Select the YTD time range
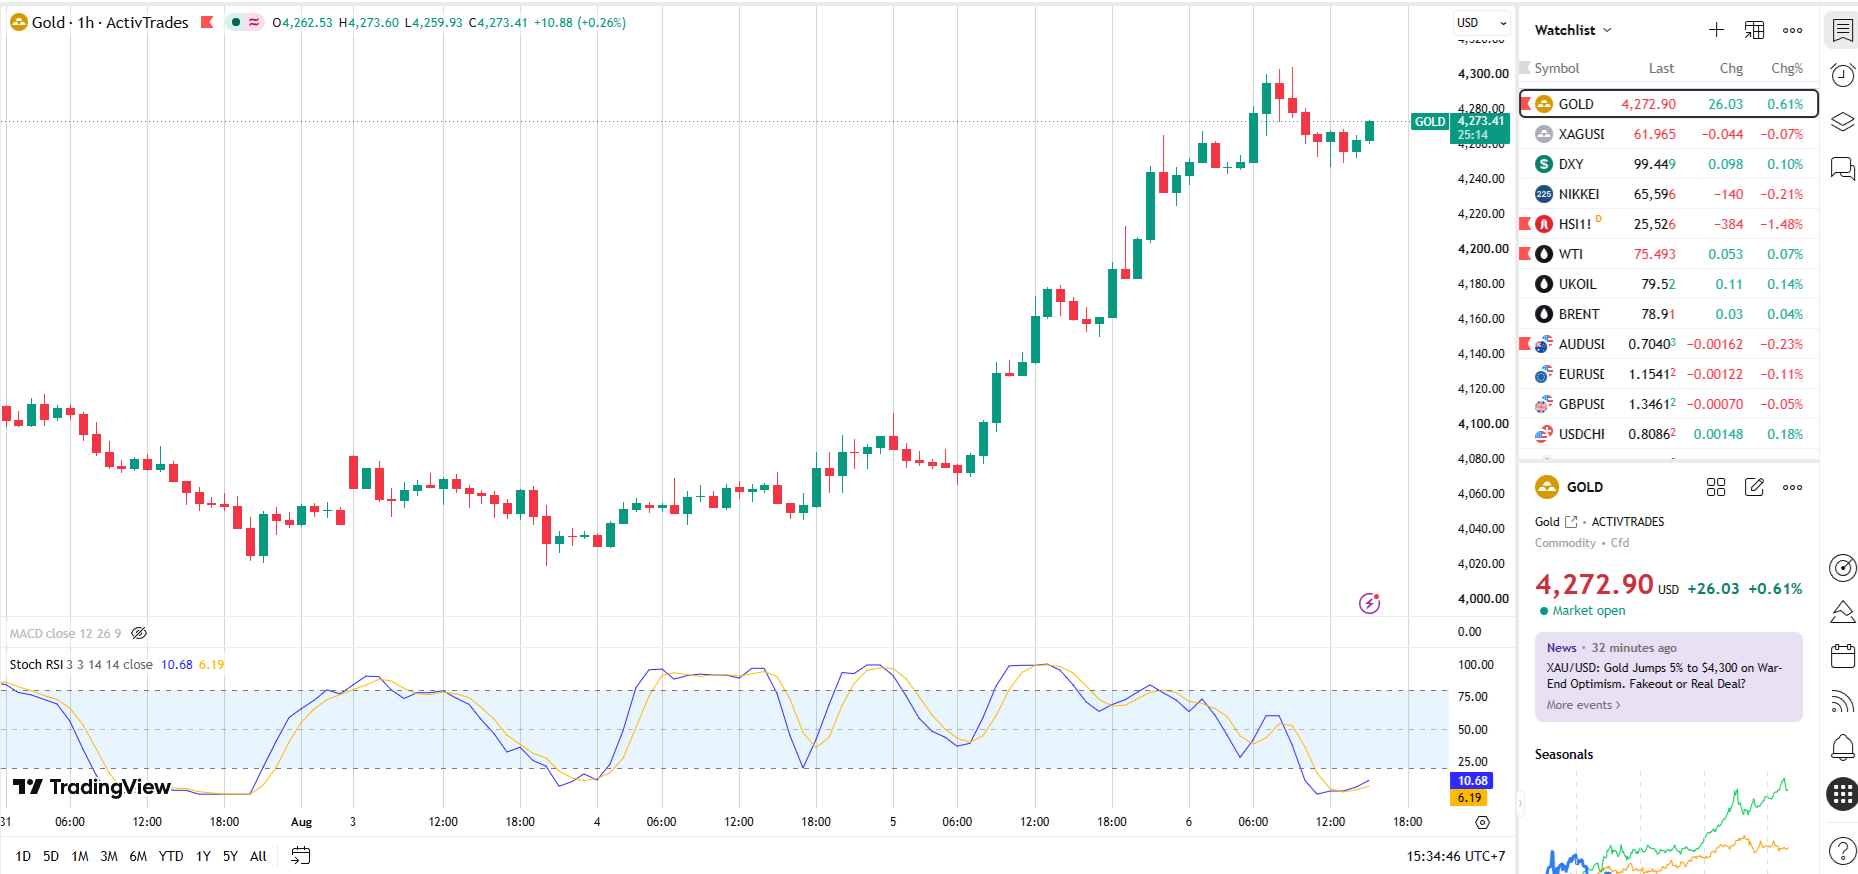 point(171,856)
